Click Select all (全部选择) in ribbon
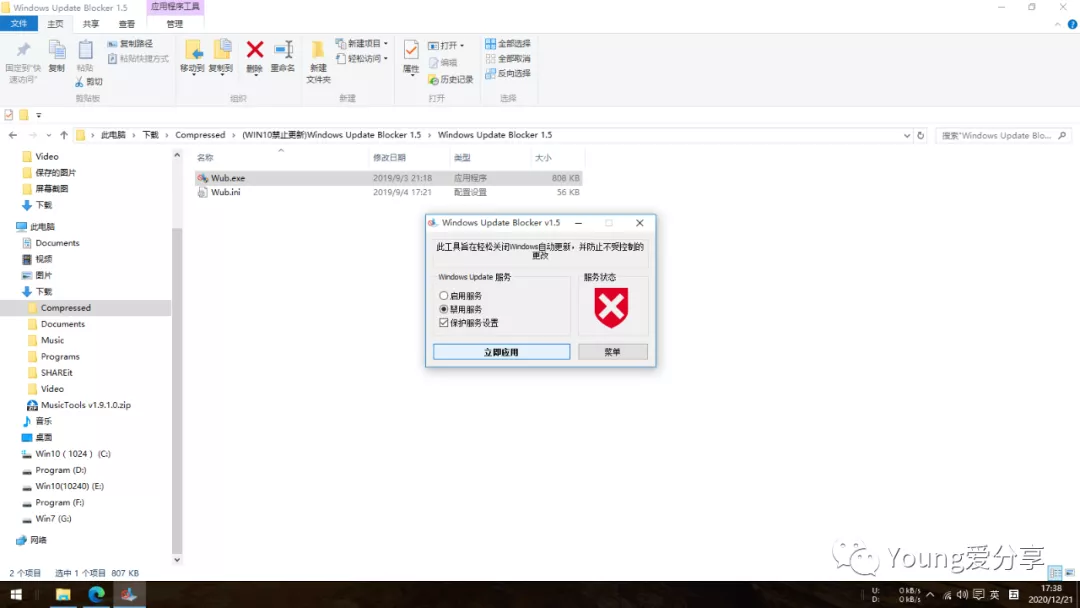Screen dimensions: 1080x608 tap(508, 43)
